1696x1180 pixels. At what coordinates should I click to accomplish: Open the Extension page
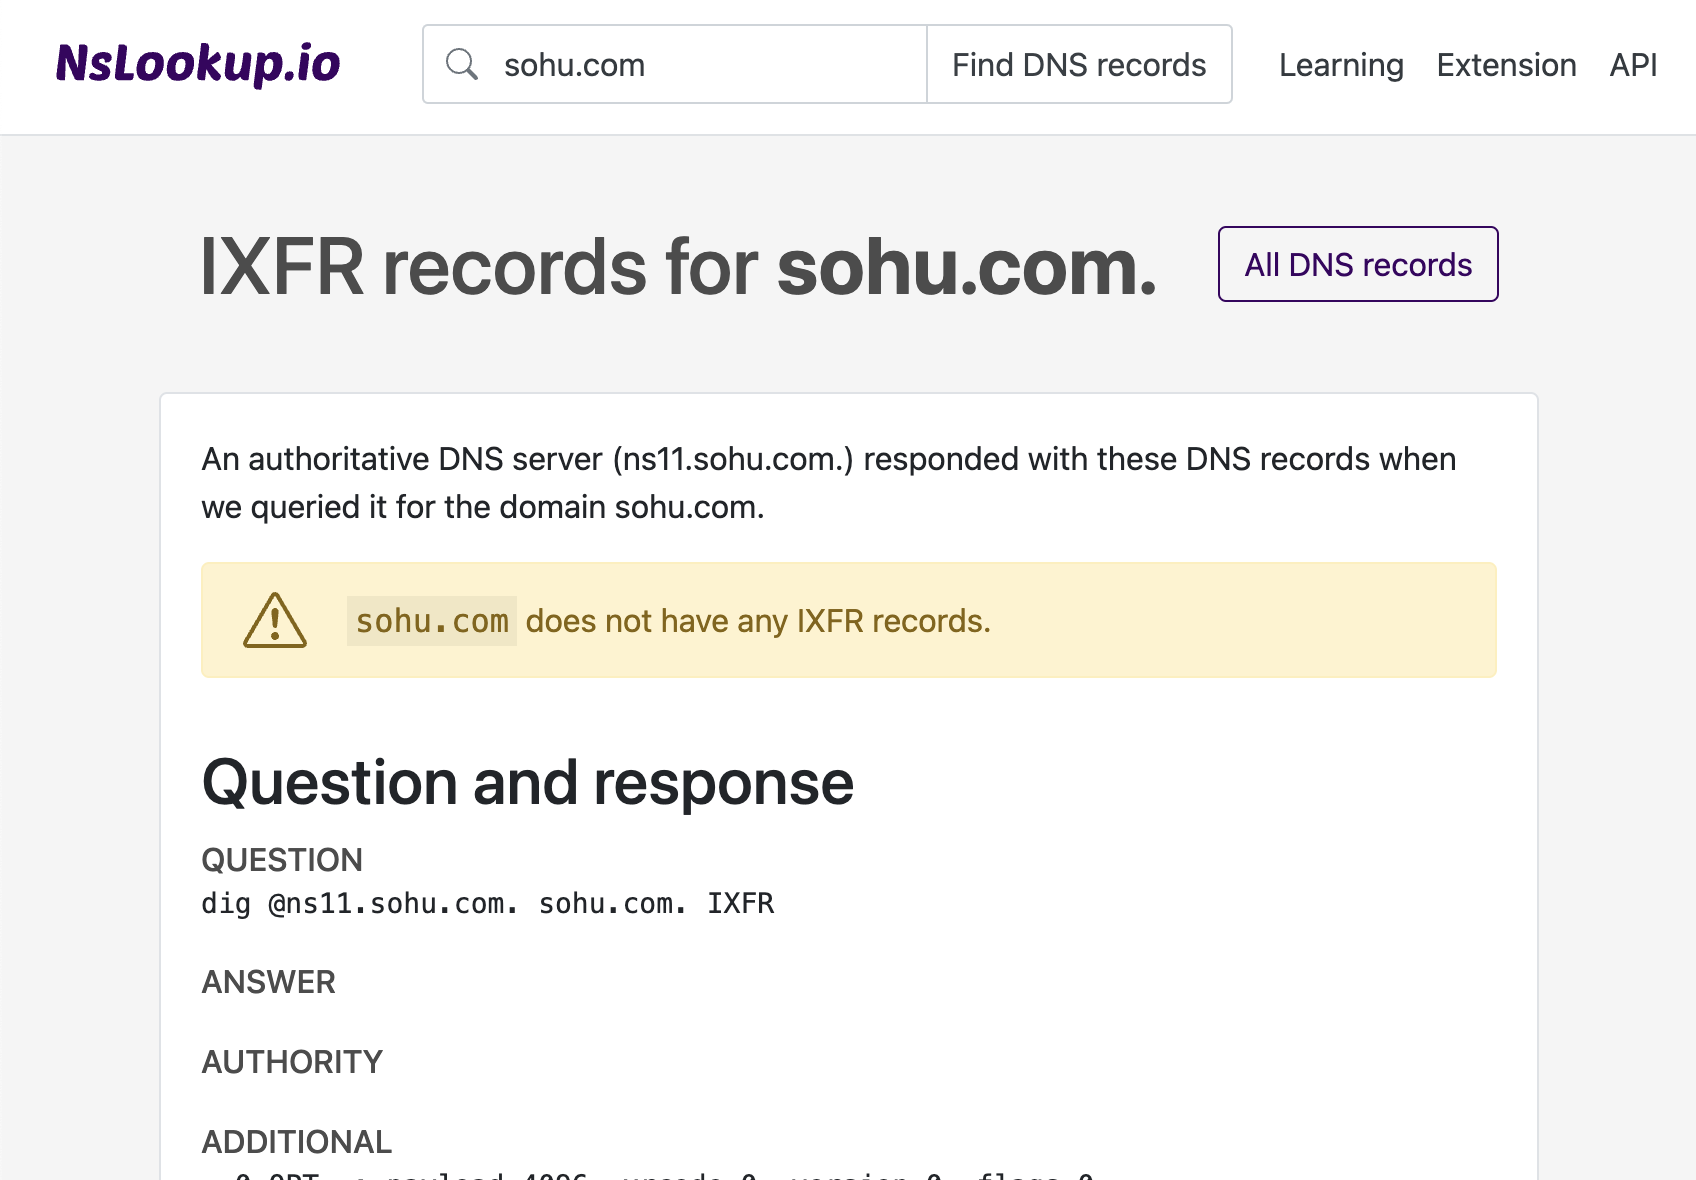[1506, 64]
